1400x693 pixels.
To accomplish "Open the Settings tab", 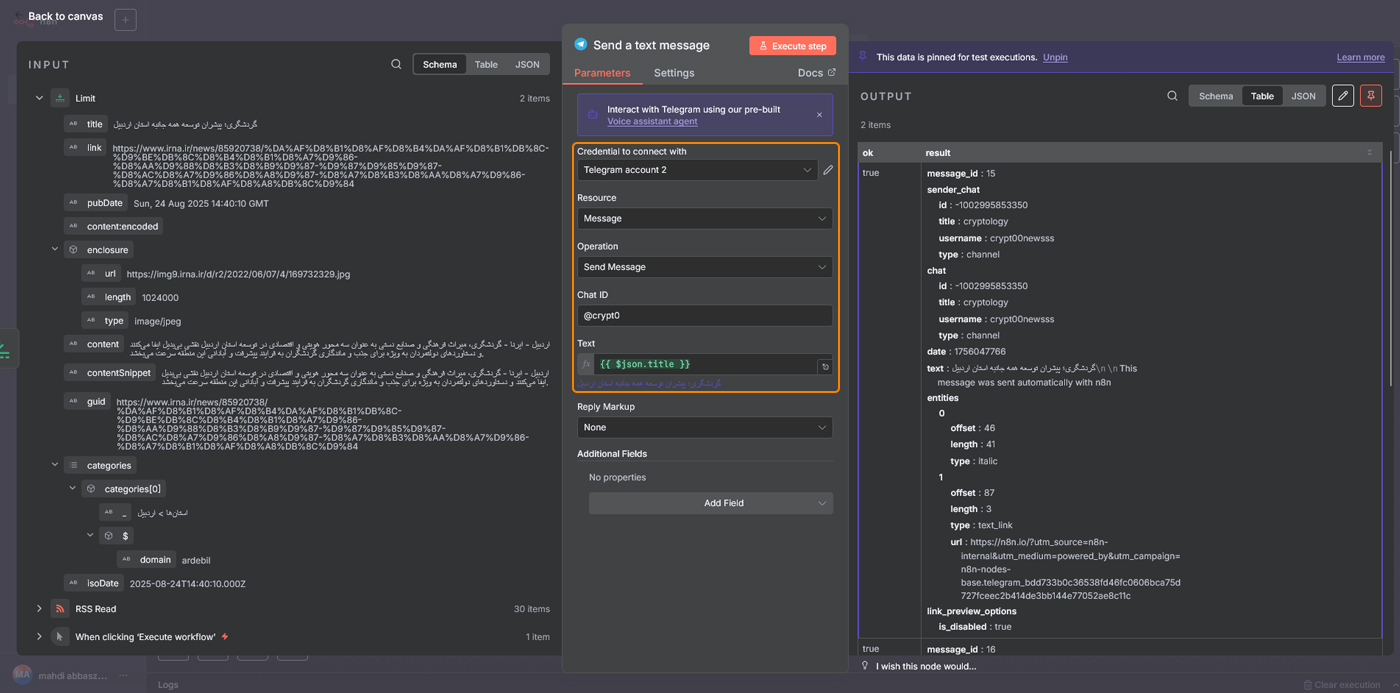I will click(x=674, y=73).
